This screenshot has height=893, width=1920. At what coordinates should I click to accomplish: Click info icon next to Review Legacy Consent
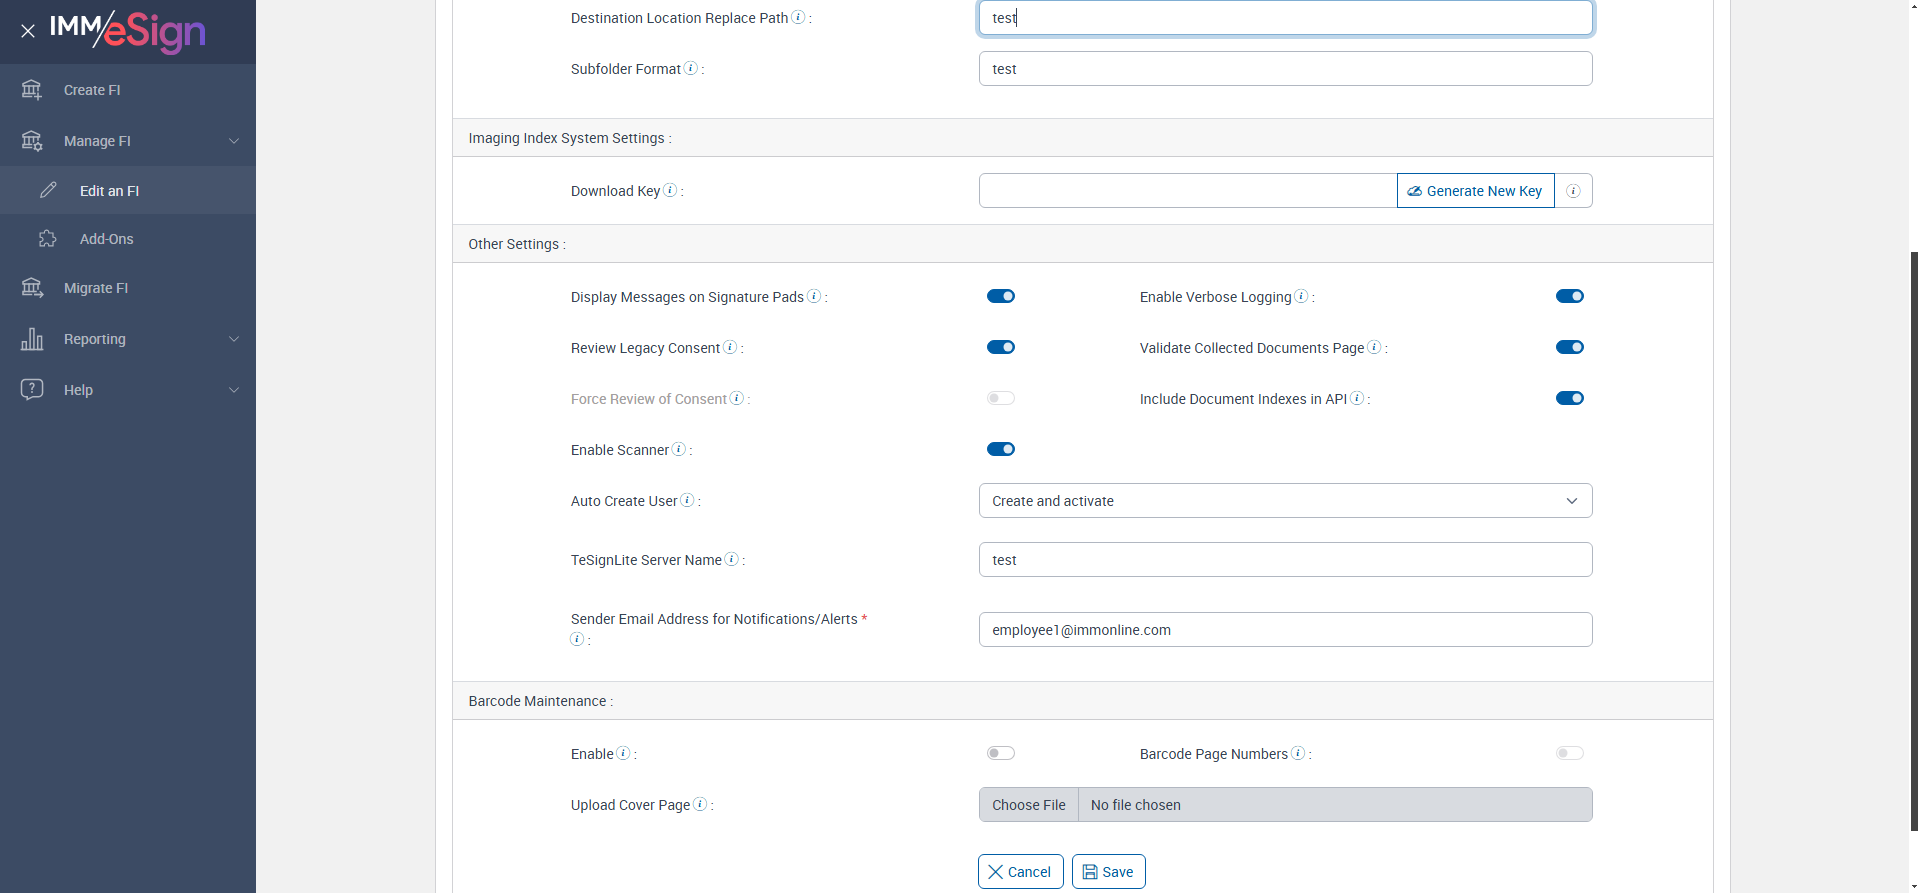pyautogui.click(x=730, y=347)
